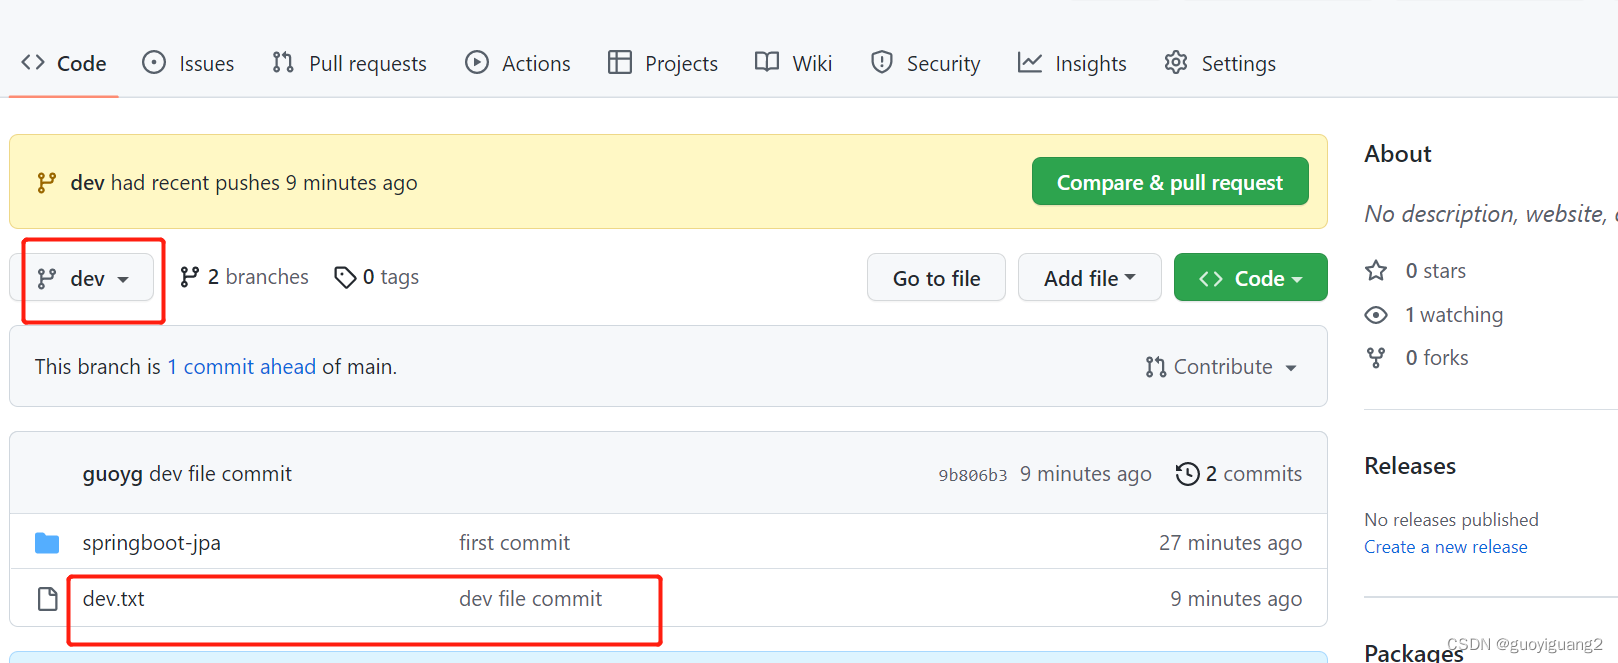Go to the Actions tab

click(x=517, y=63)
